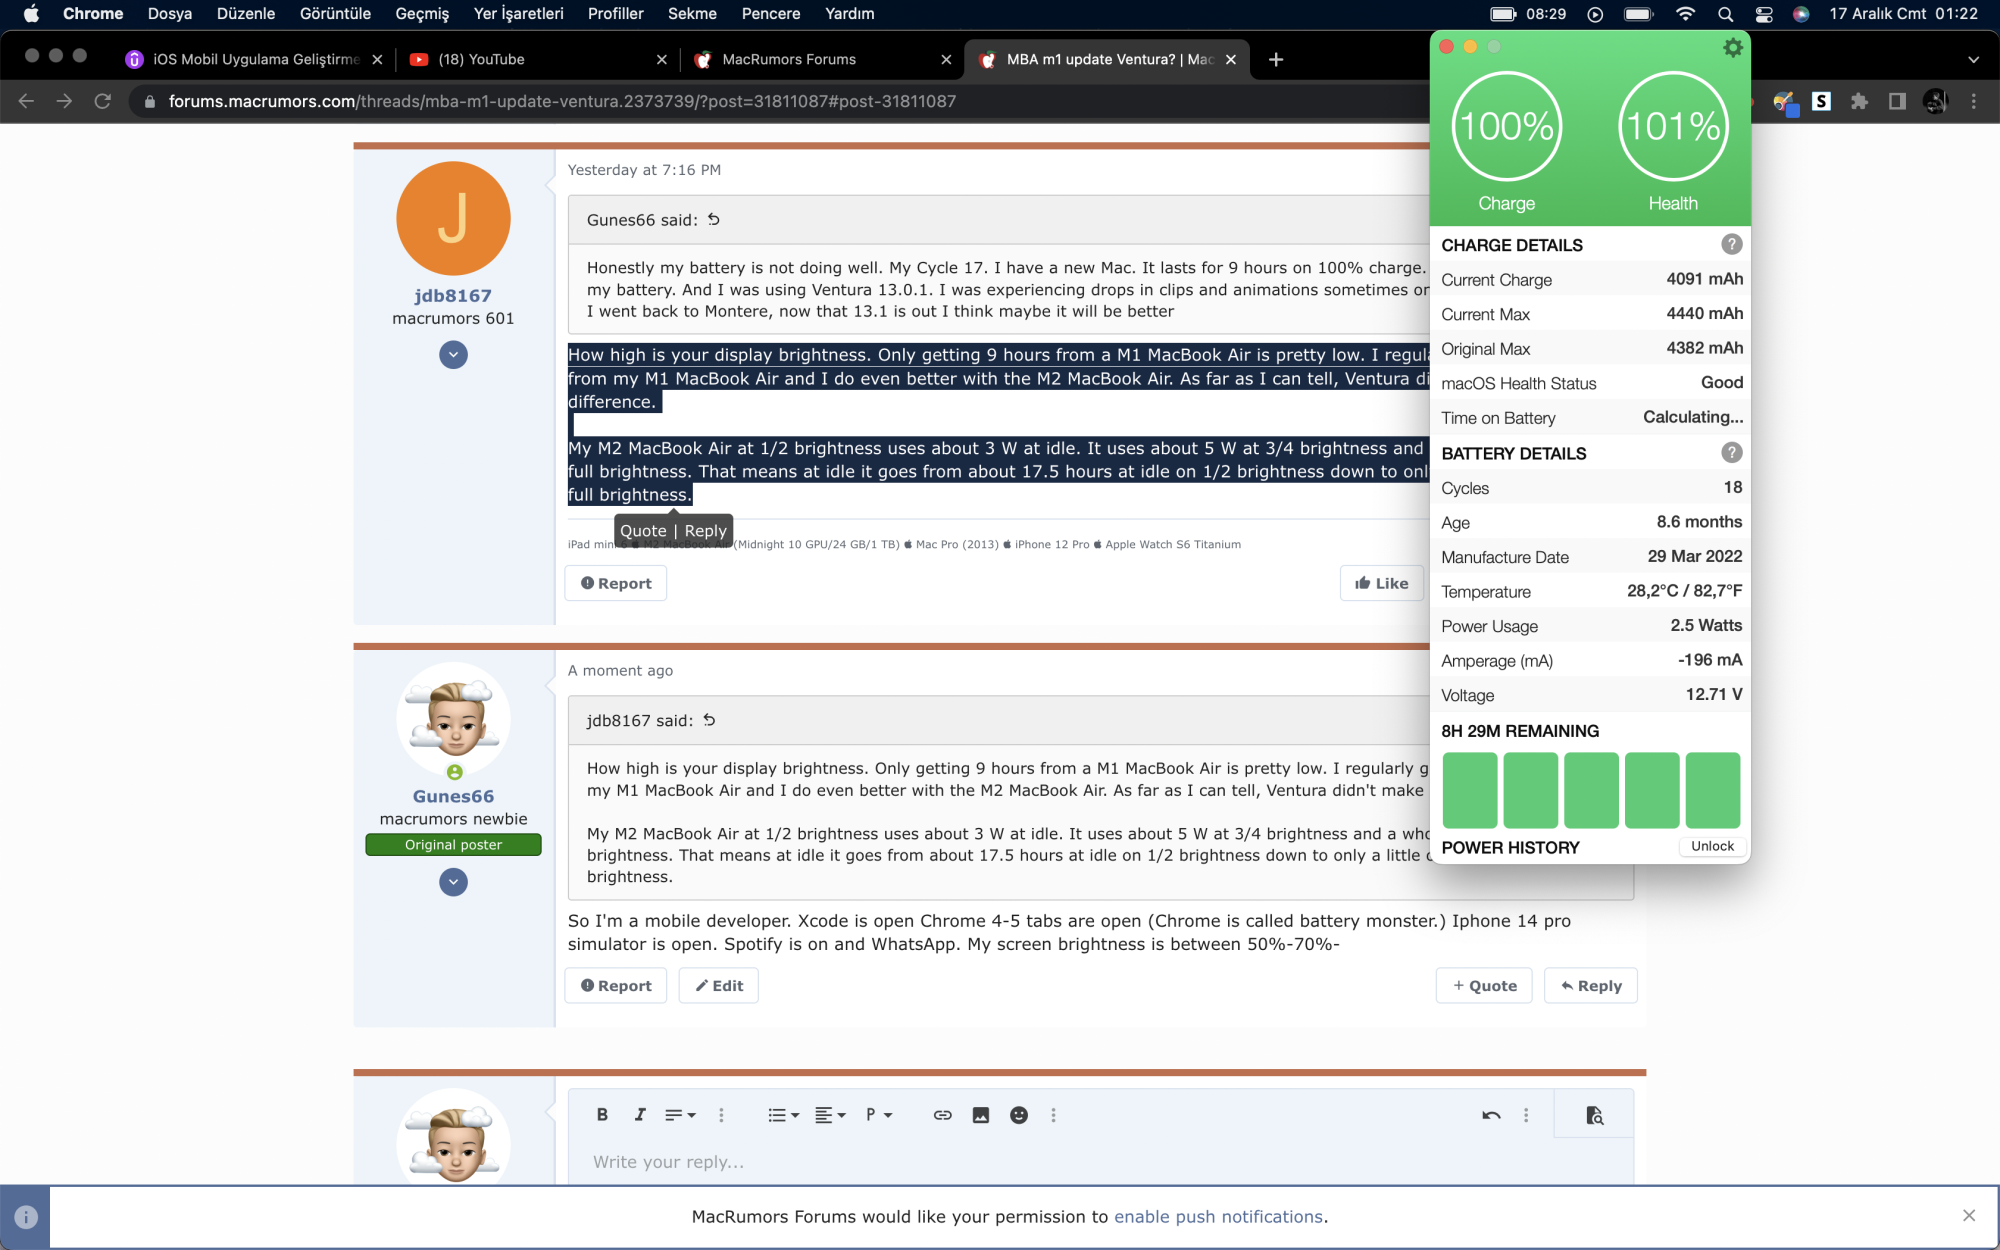Click Wi-Fi icon in menu bar
Screen dimensions: 2000x1250
[x=1685, y=14]
